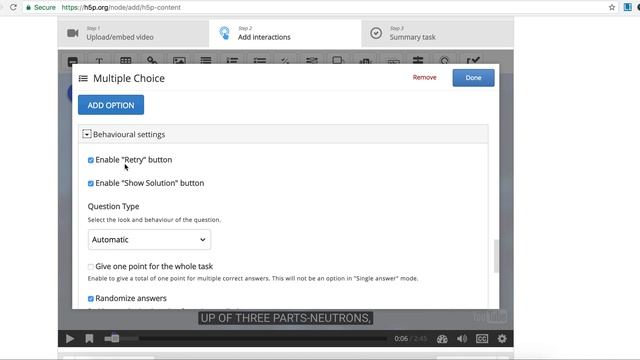Select the Drag and Drop tool
This screenshot has height=360, width=640.
click(x=338, y=61)
